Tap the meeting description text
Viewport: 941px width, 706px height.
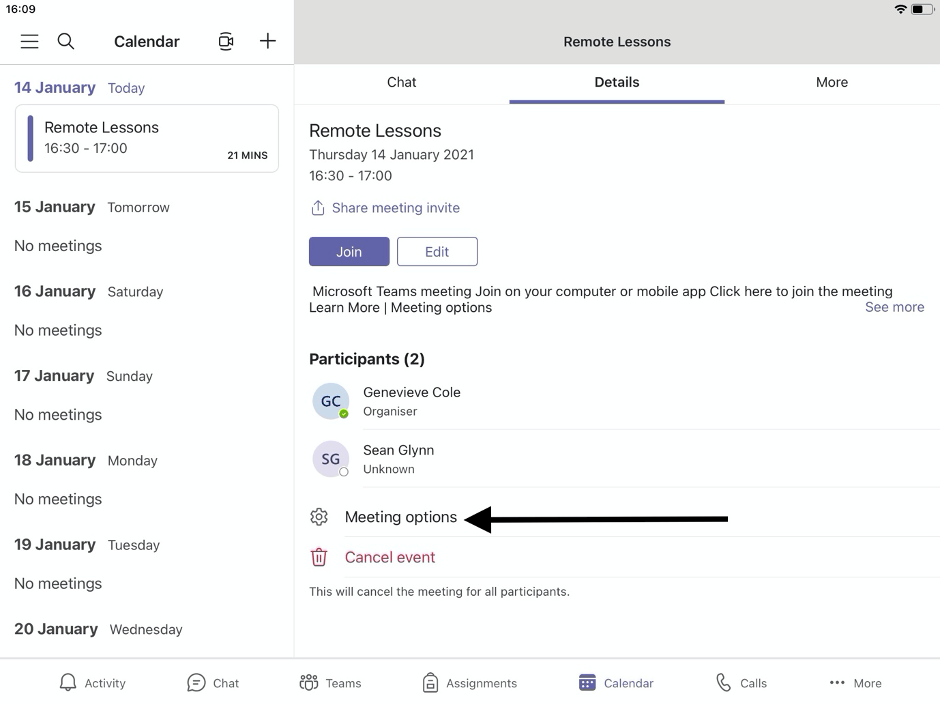point(601,300)
